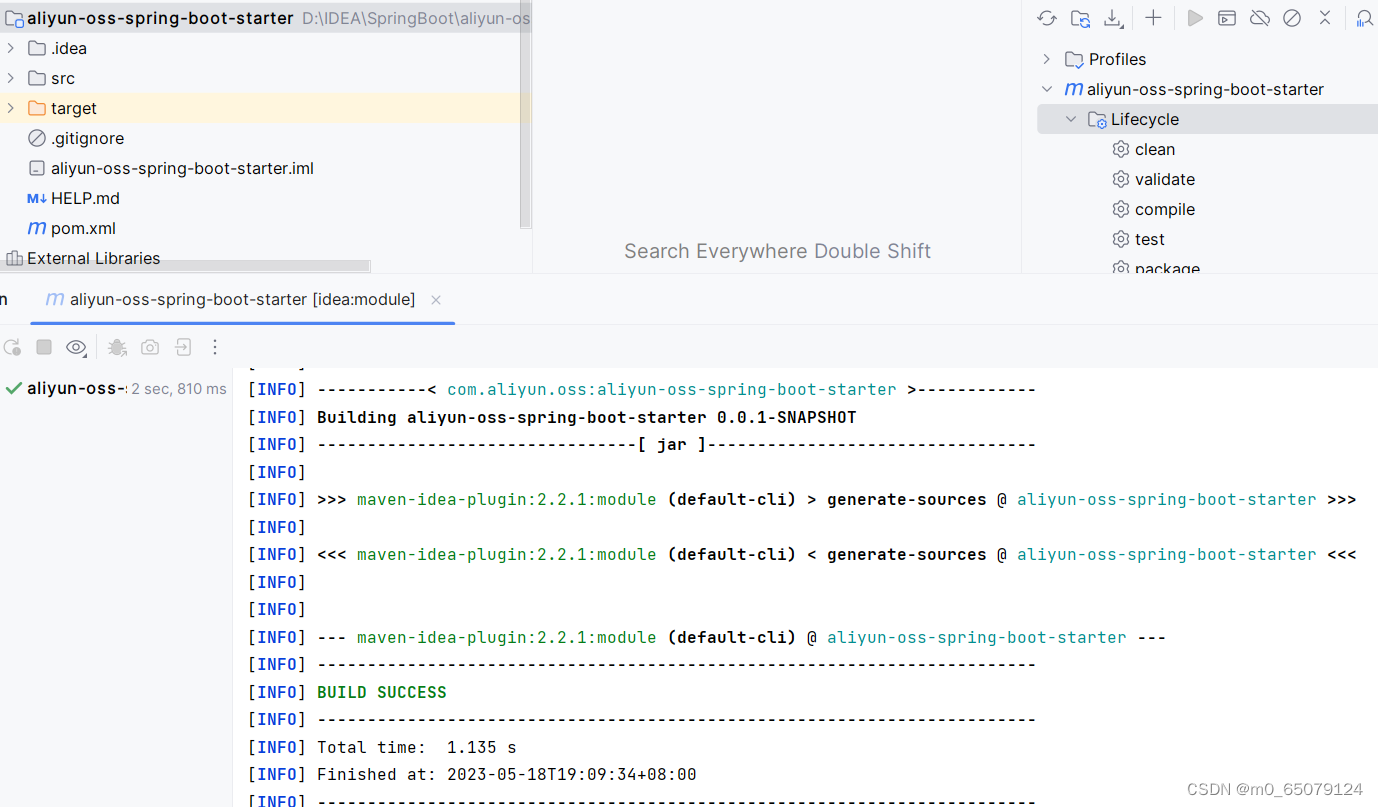The height and width of the screenshot is (807, 1378).
Task: Reload all Maven projects
Action: [1047, 18]
